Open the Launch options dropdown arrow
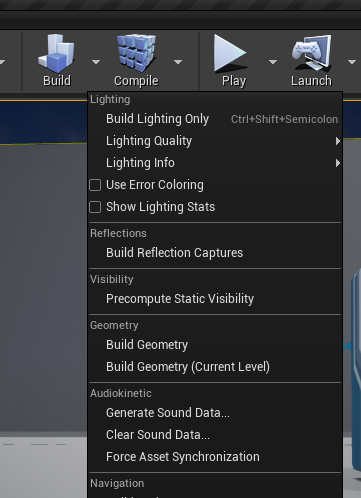Viewport: 361px width, 498px height. click(x=352, y=62)
